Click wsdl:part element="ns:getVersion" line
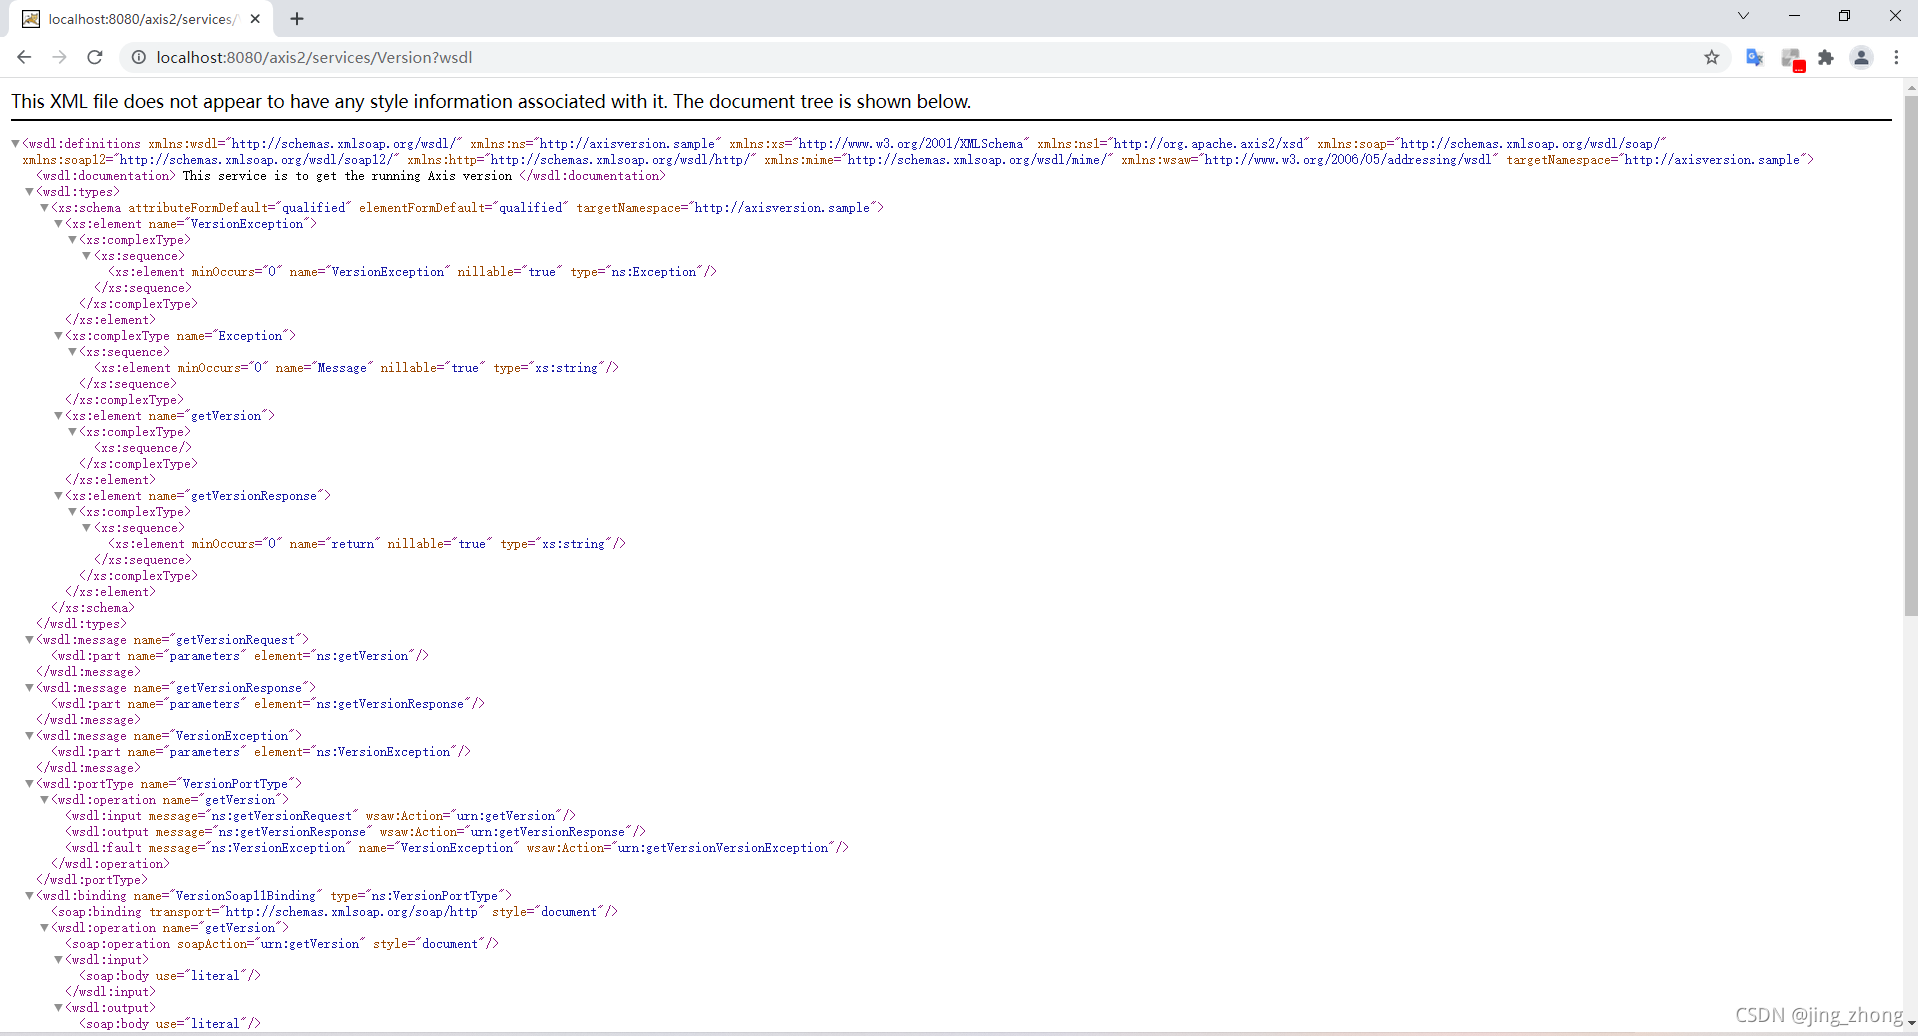 point(240,656)
